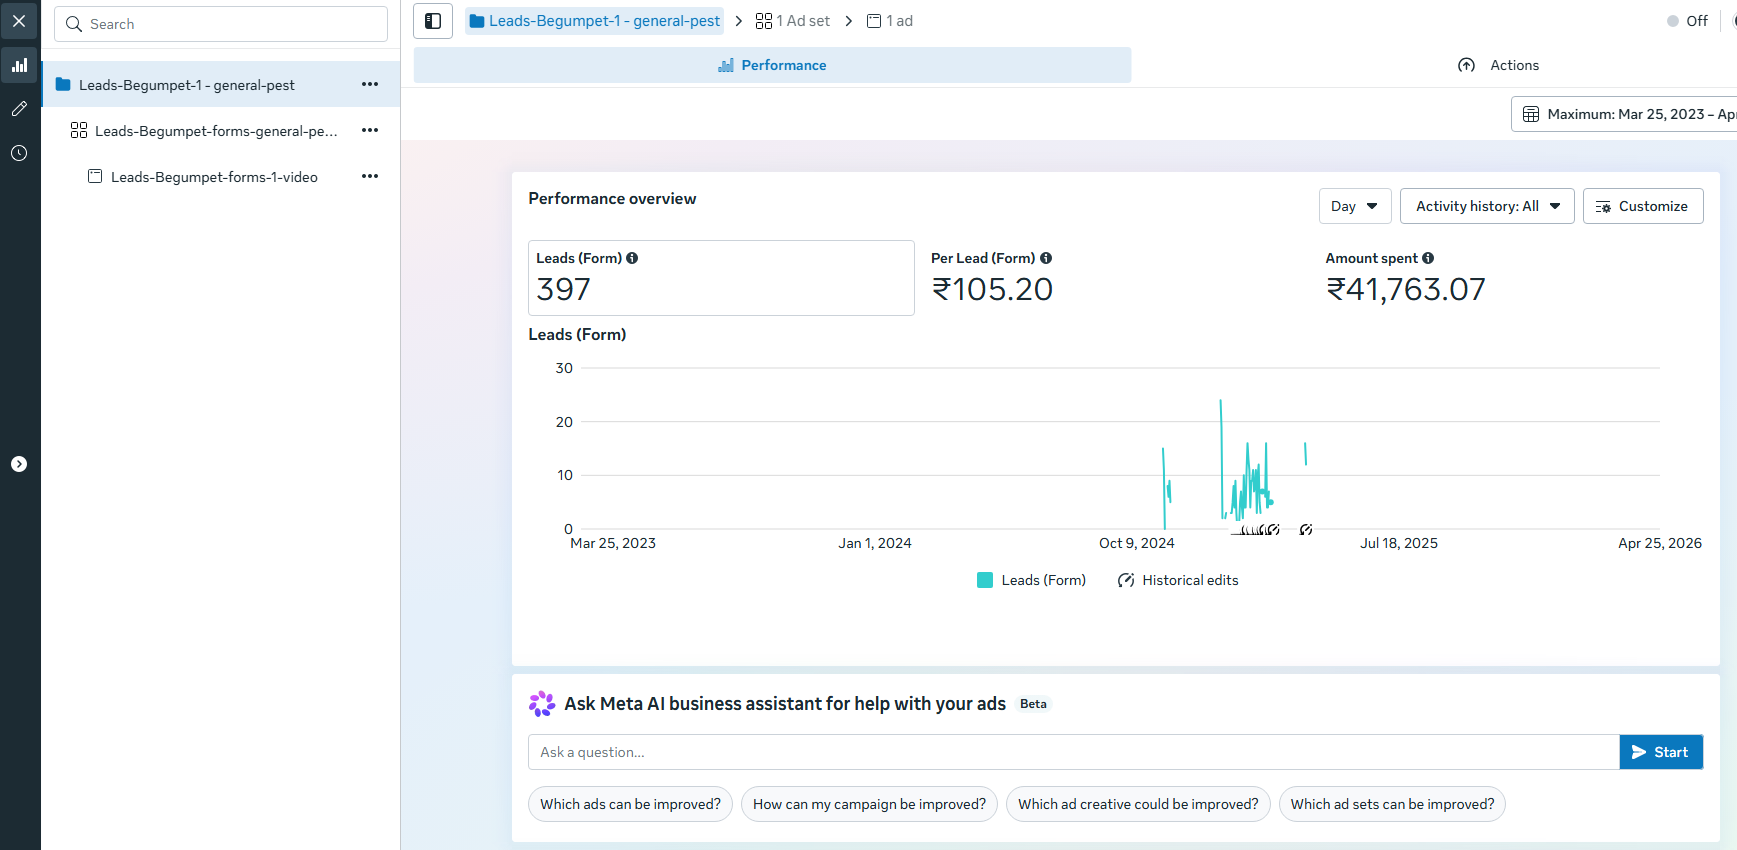This screenshot has width=1737, height=850.
Task: Click the pencil edit icon in left rail
Action: coord(19,109)
